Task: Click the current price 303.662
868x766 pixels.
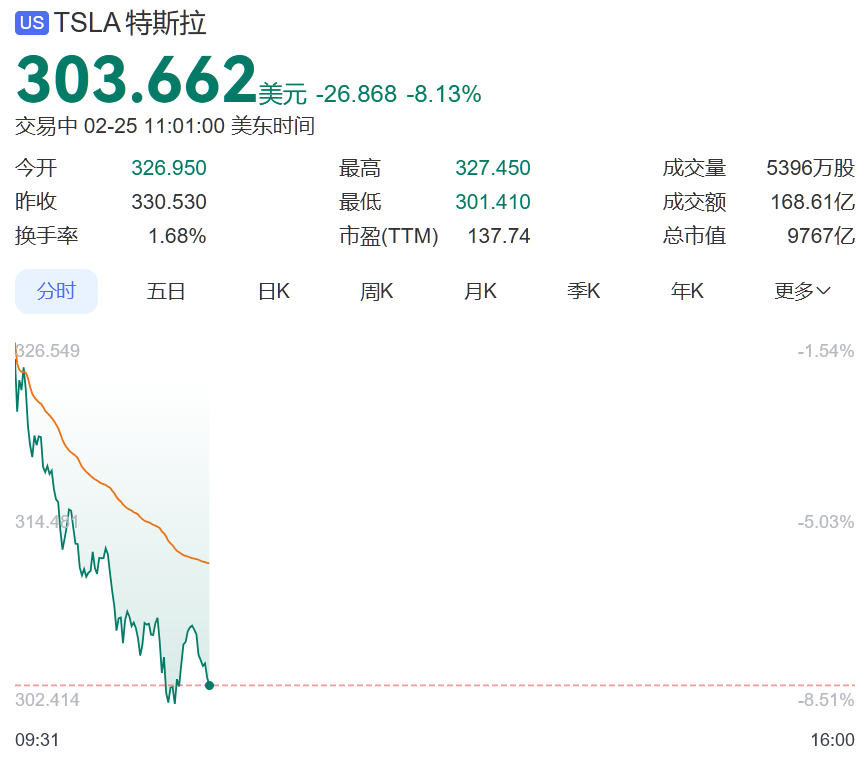Action: (x=136, y=79)
